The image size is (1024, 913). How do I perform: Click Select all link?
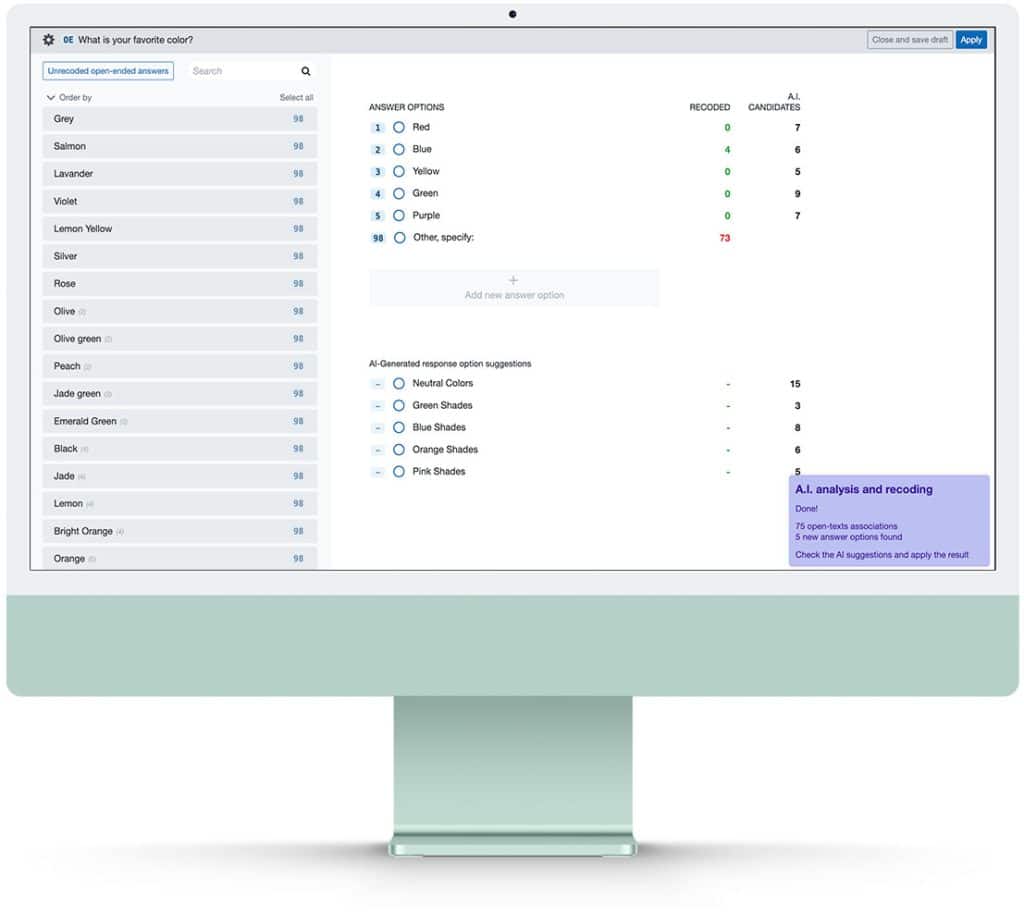coord(296,98)
